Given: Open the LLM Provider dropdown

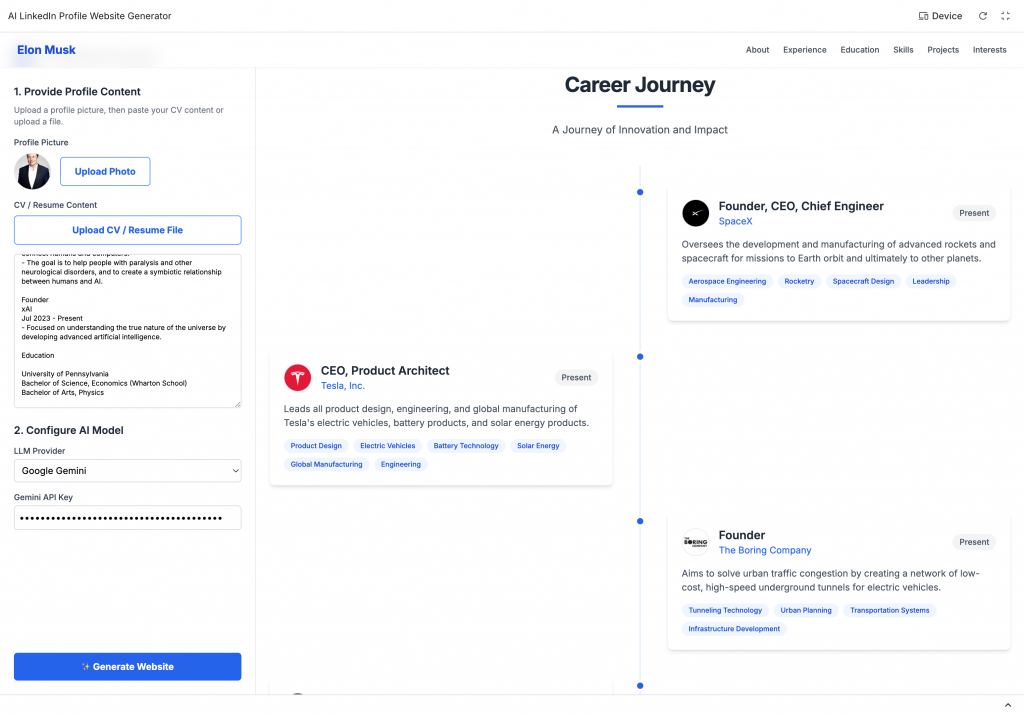Looking at the screenshot, I should pos(127,471).
